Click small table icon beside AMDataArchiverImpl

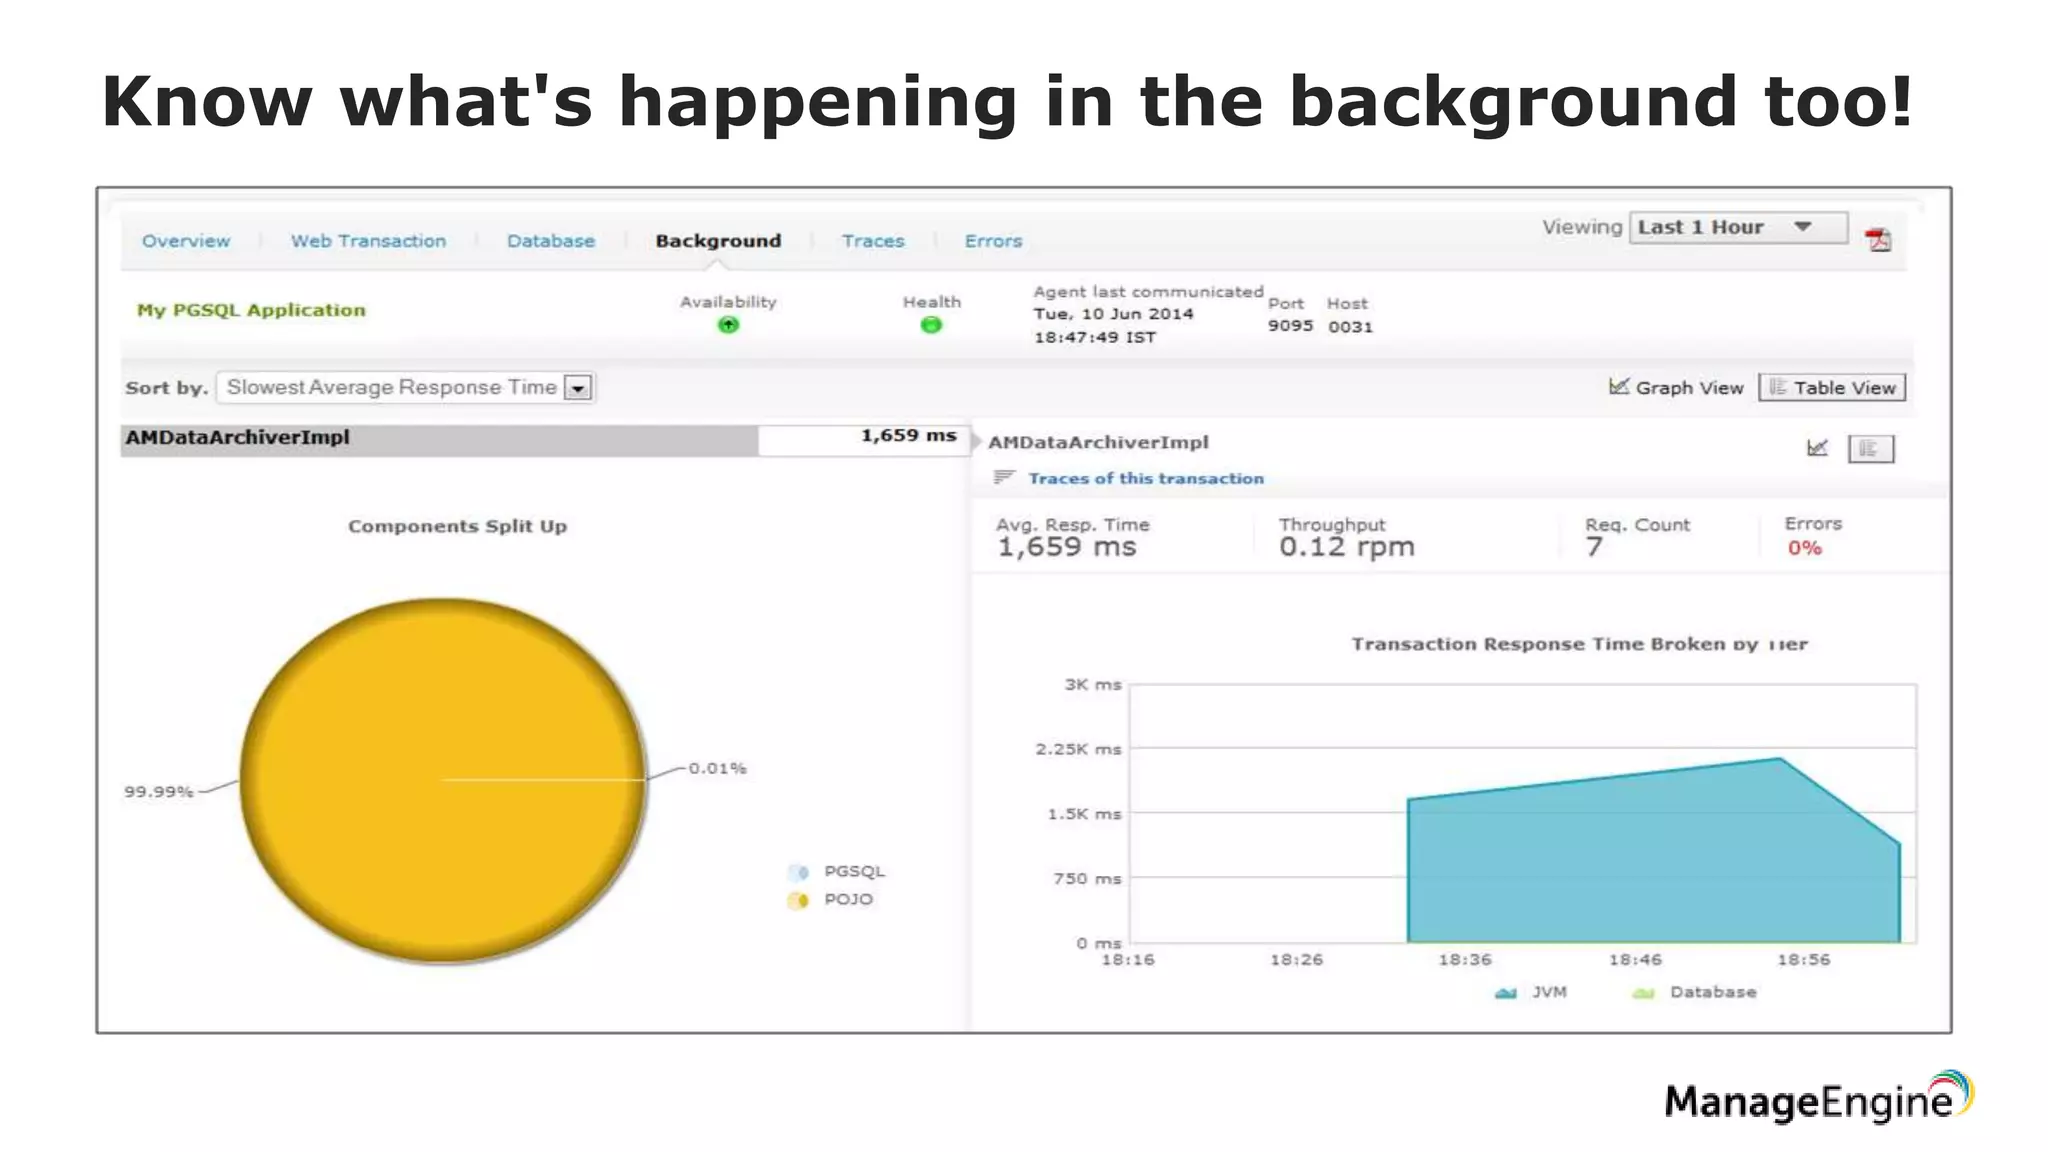point(1869,449)
